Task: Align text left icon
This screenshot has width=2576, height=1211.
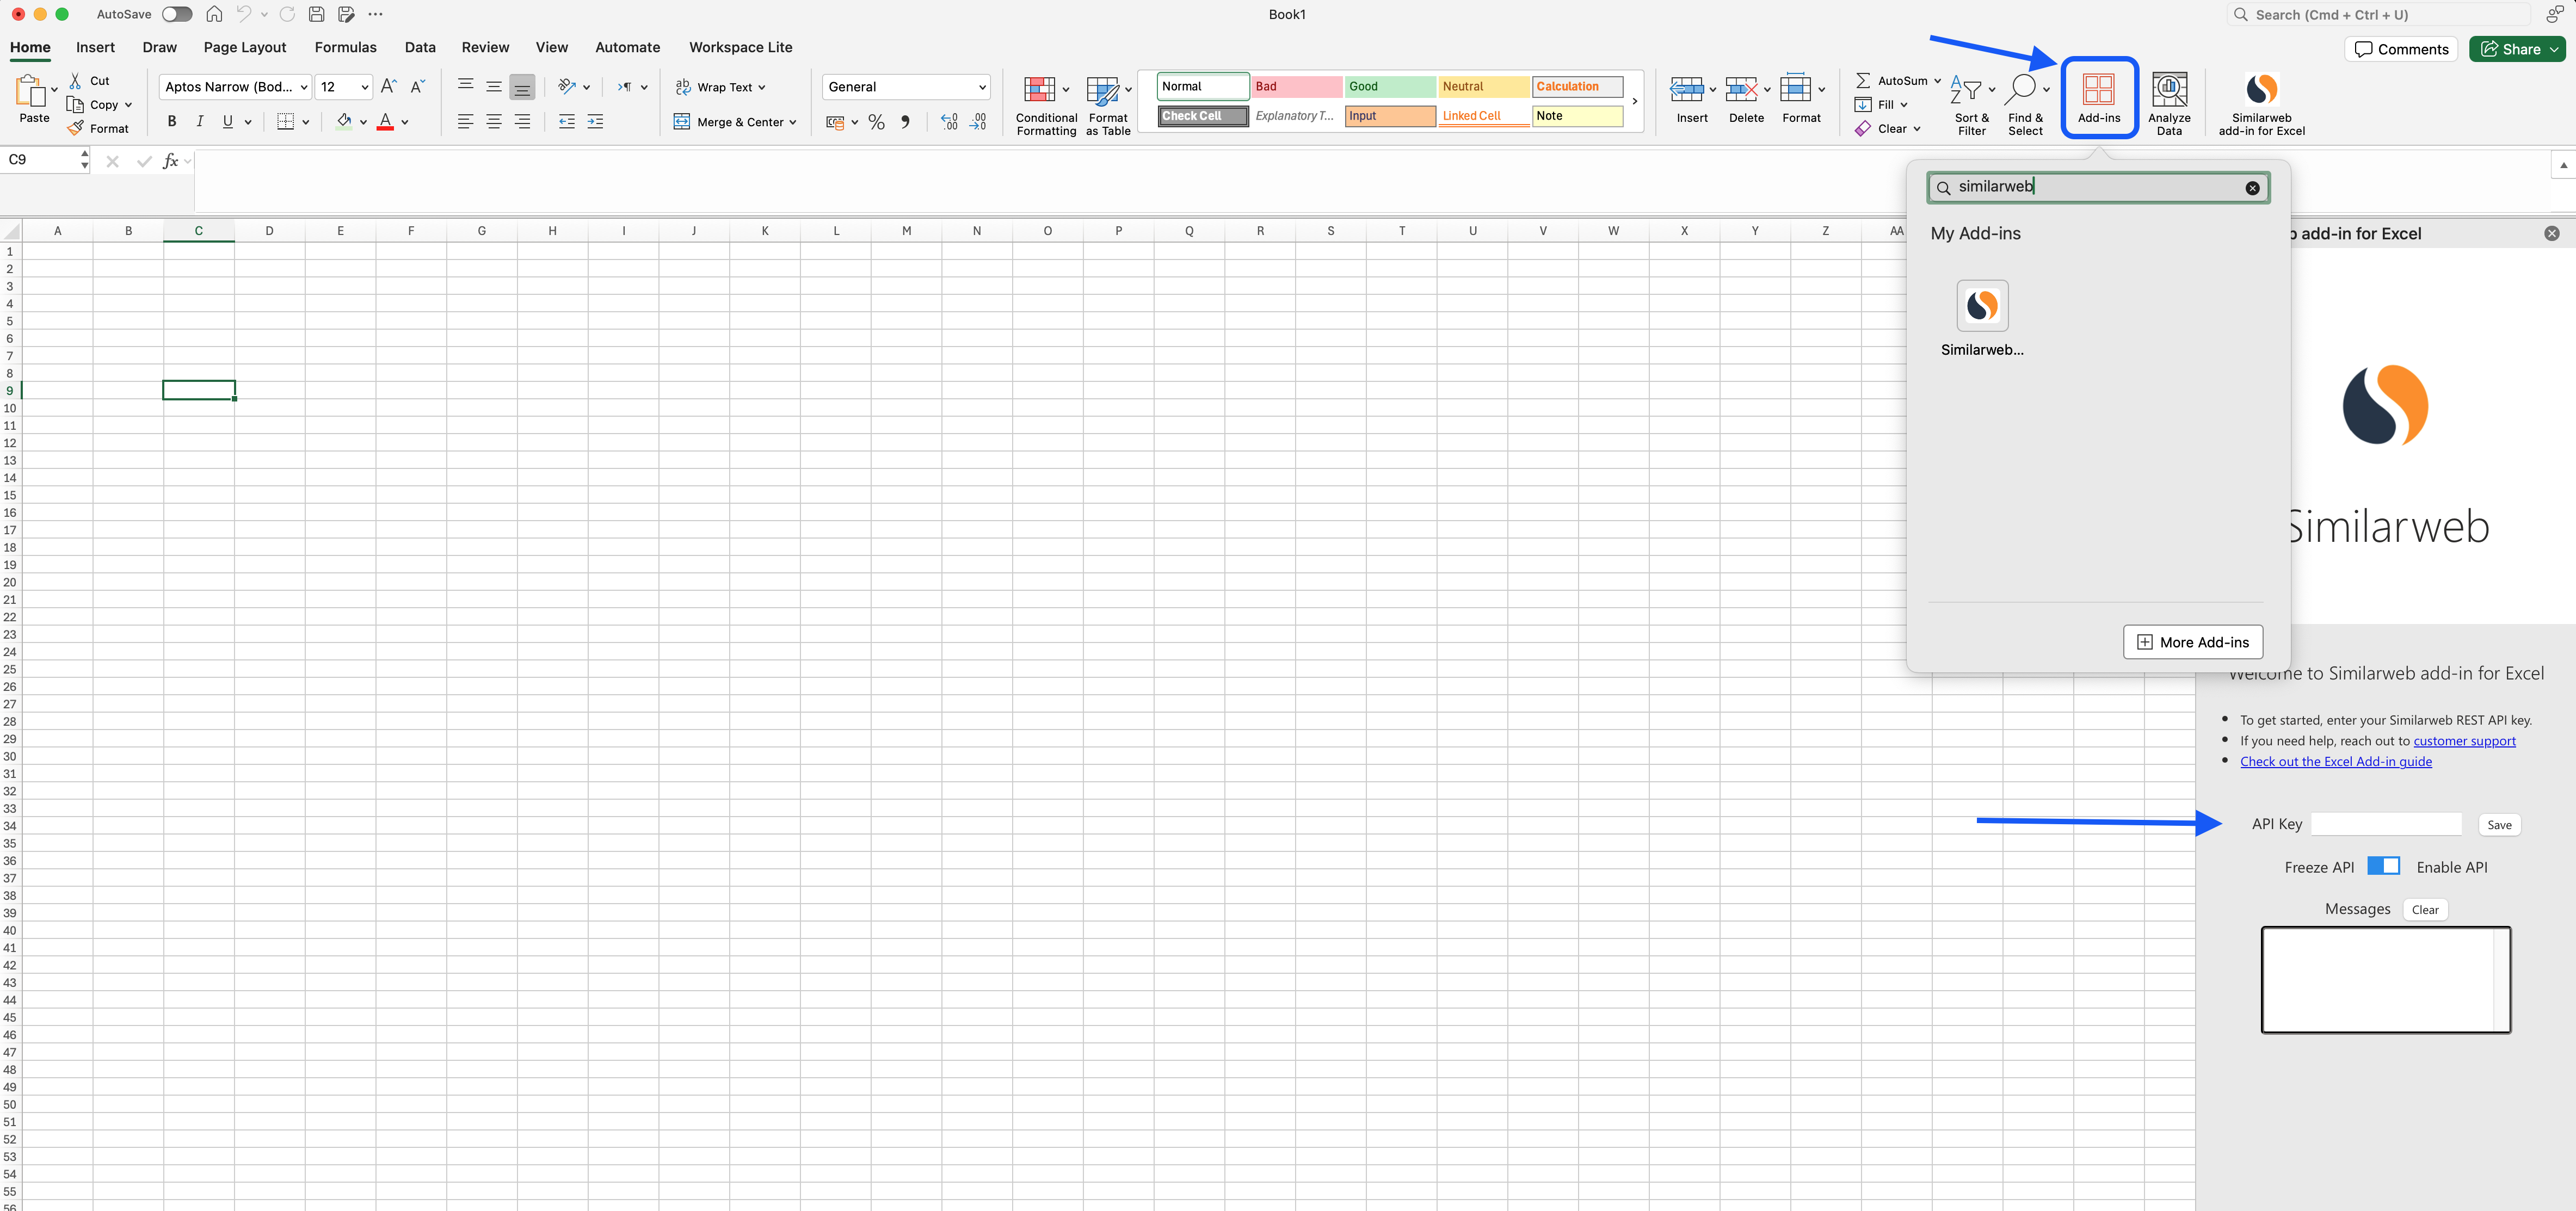Action: pos(465,121)
